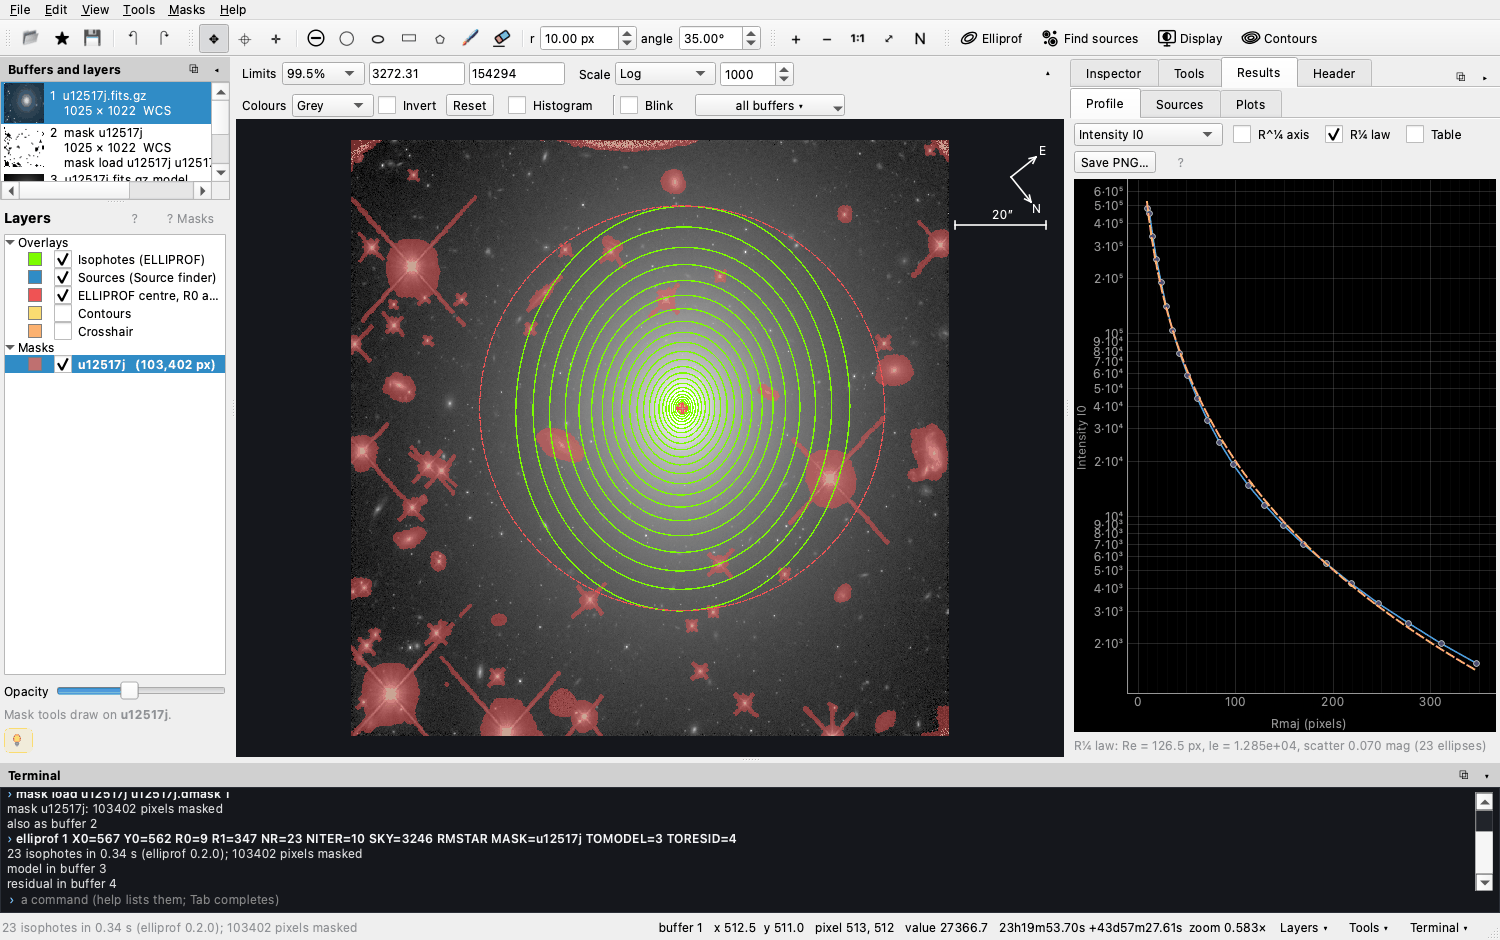Open the Intensity I0 dropdown
The height and width of the screenshot is (940, 1500).
click(x=1148, y=134)
